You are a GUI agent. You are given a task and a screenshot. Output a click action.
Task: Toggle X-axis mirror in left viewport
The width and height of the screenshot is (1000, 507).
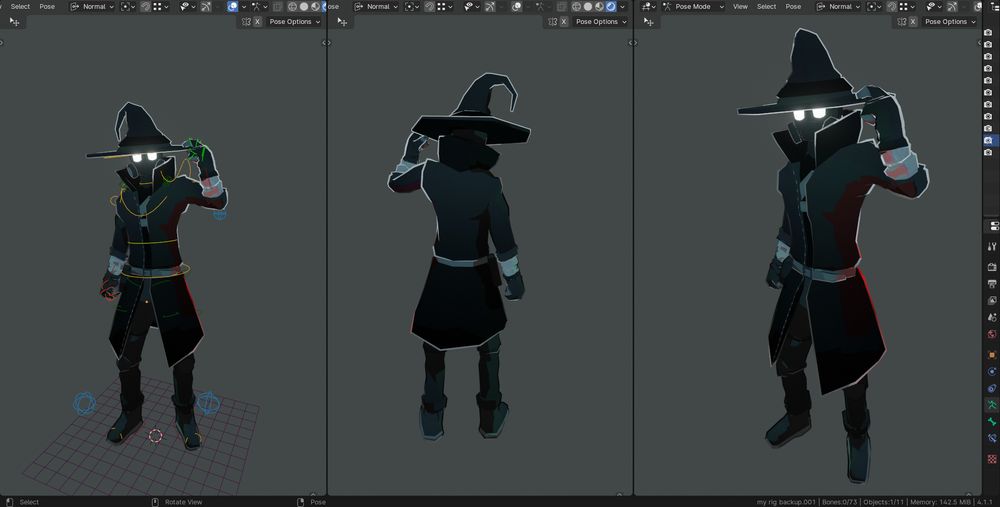(257, 21)
